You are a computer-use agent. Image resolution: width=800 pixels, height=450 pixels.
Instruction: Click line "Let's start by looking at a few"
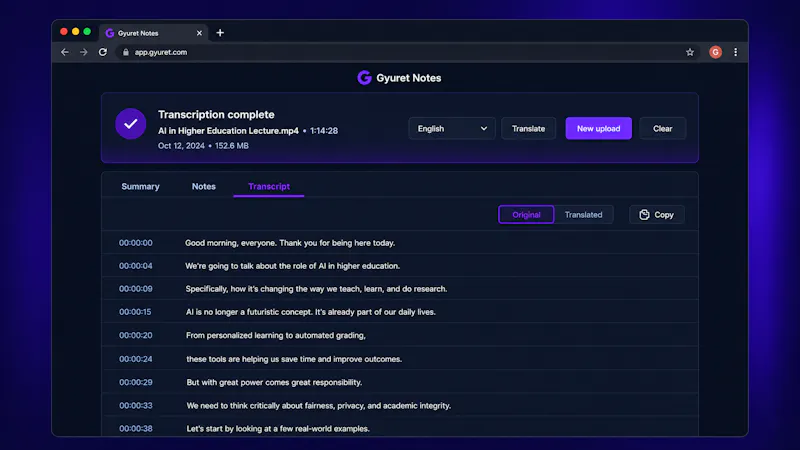click(x=278, y=429)
